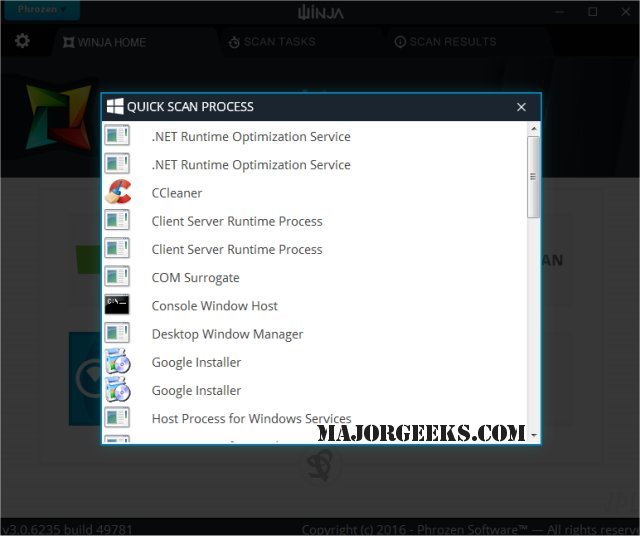The width and height of the screenshot is (640, 536).
Task: Click the second Google Installer disc icon
Action: (x=118, y=389)
